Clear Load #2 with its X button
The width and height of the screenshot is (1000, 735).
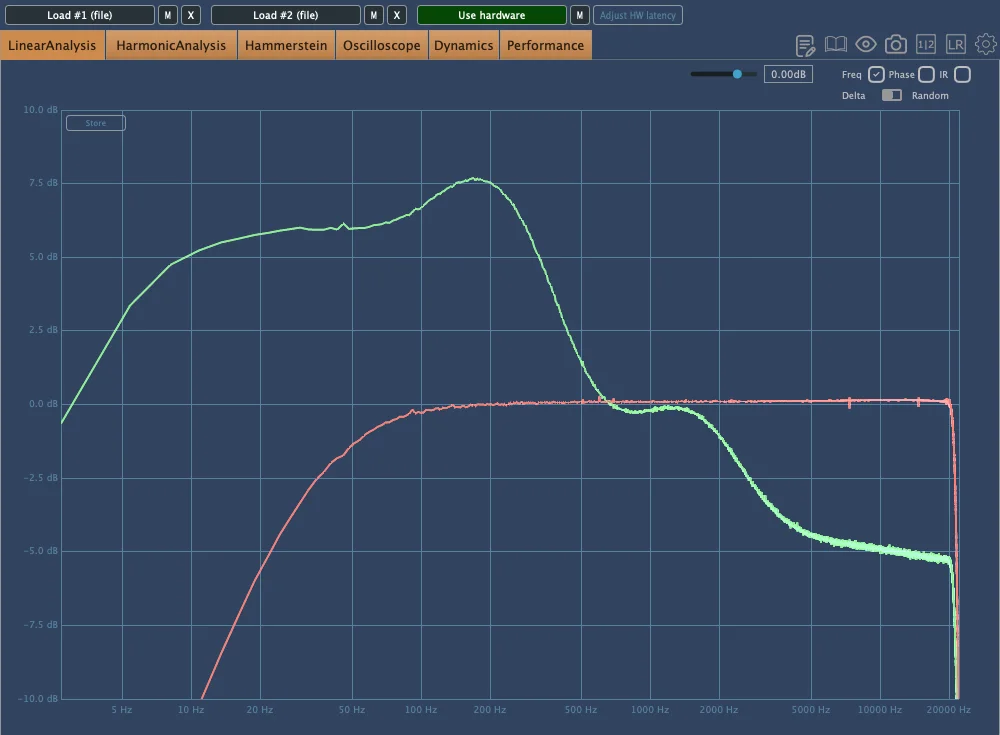click(397, 15)
